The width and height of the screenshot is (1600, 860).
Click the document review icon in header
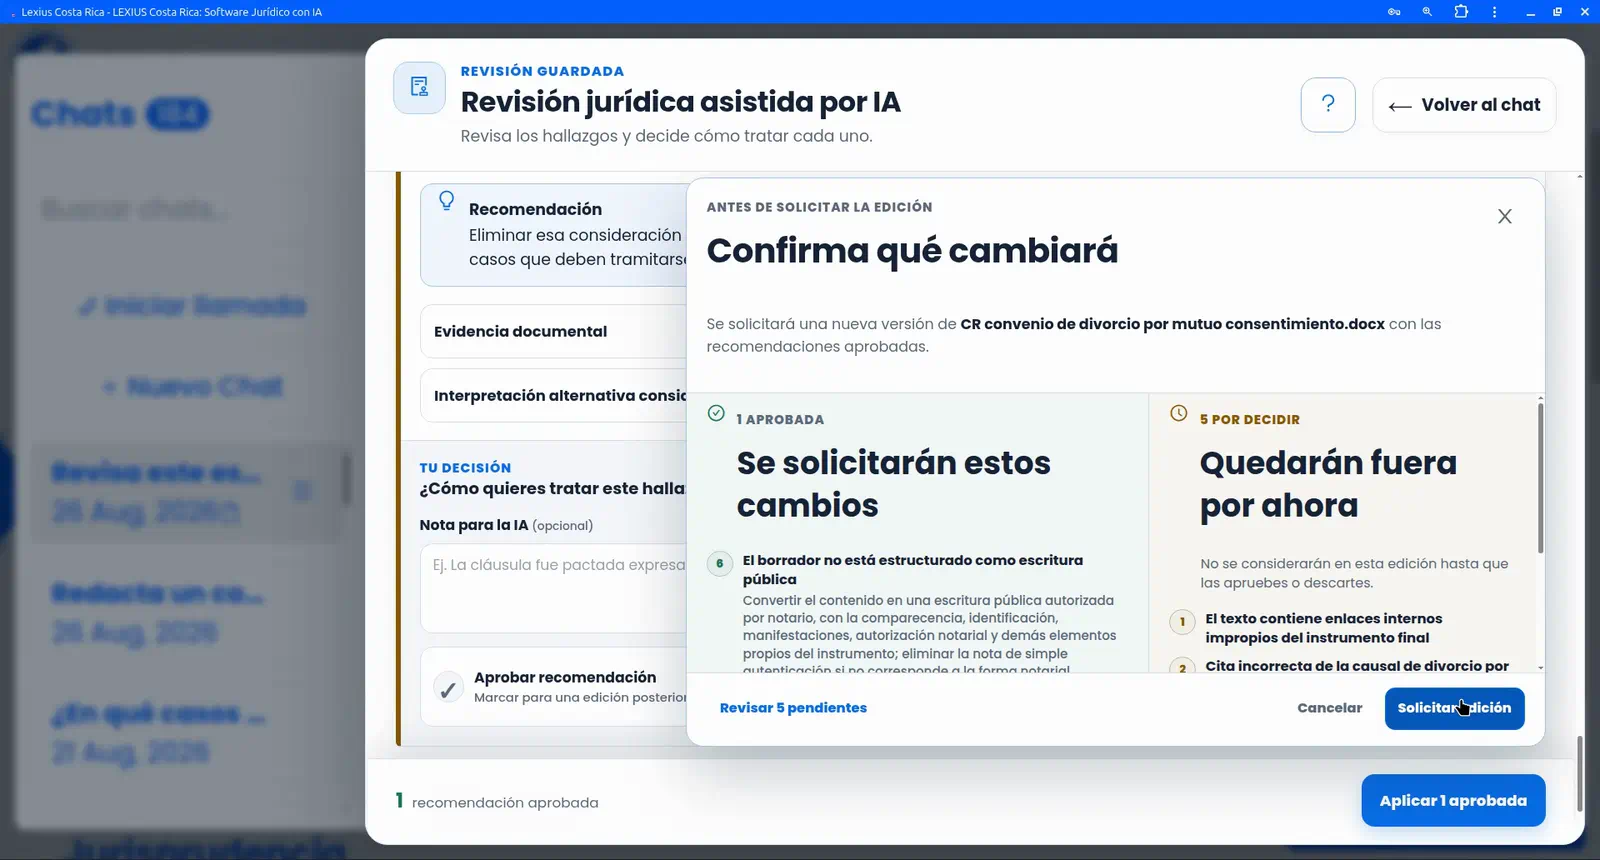pyautogui.click(x=420, y=88)
